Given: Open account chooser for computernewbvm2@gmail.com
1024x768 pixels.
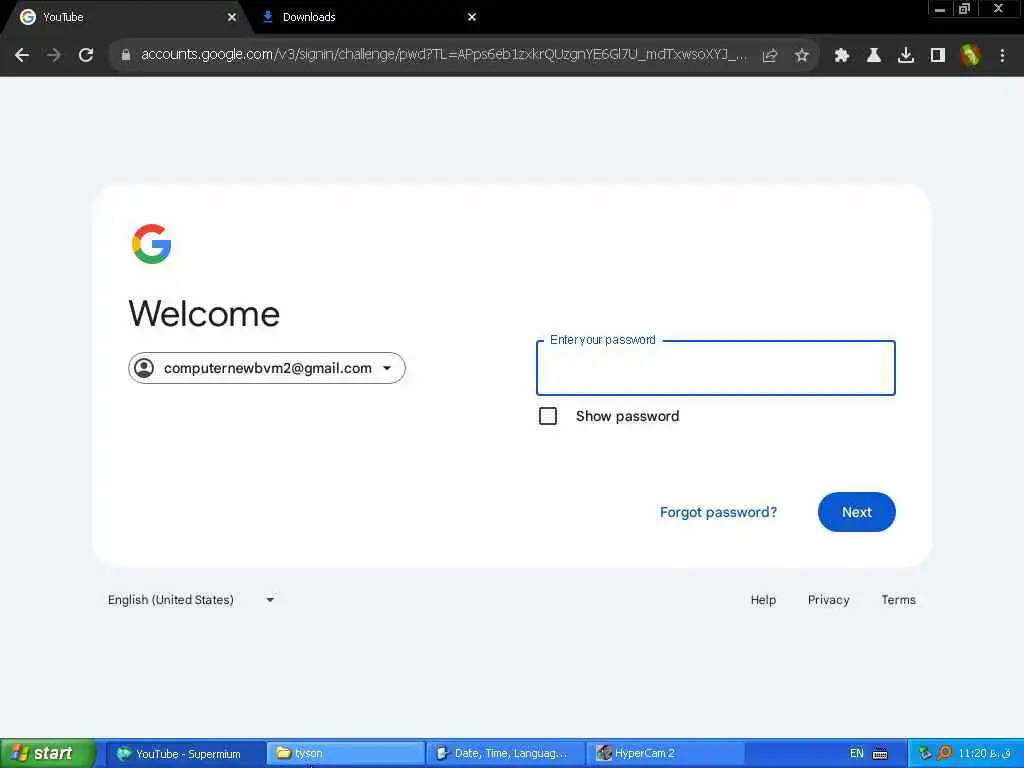Looking at the screenshot, I should point(266,368).
